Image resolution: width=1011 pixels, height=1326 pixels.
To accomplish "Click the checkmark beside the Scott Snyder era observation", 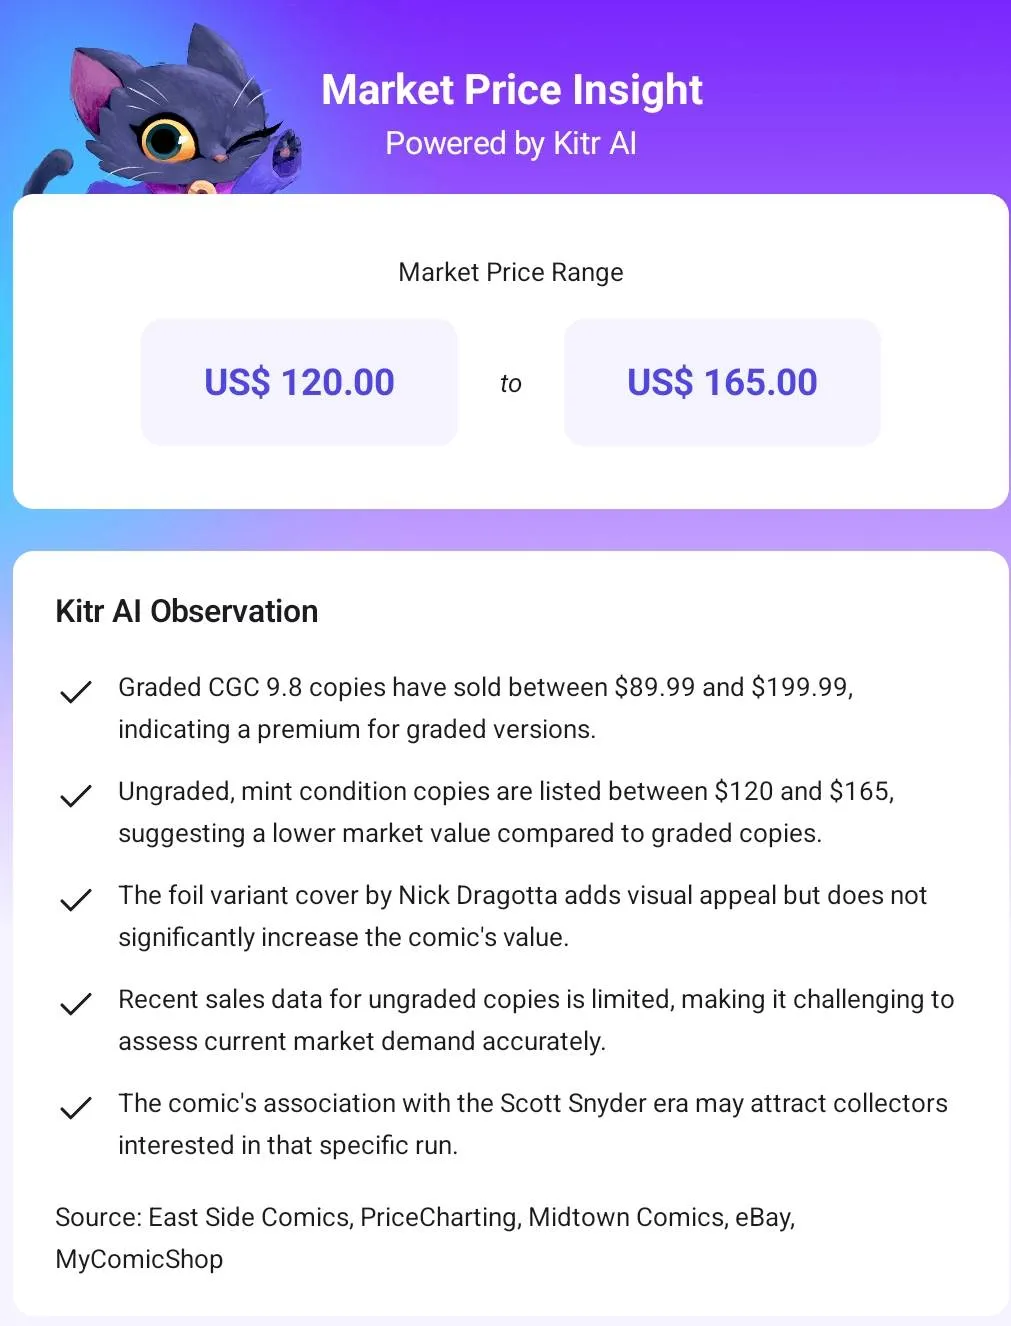I will pyautogui.click(x=76, y=1107).
